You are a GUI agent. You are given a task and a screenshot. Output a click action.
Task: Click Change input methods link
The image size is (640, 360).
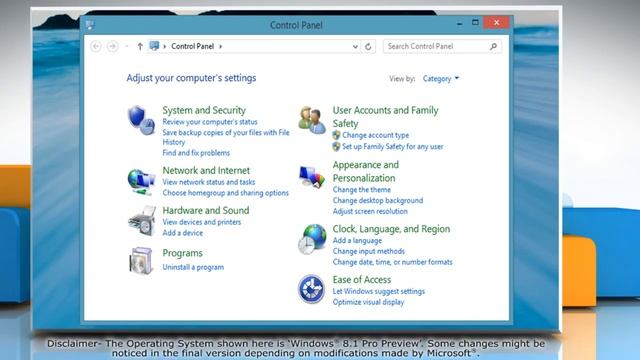pyautogui.click(x=369, y=251)
